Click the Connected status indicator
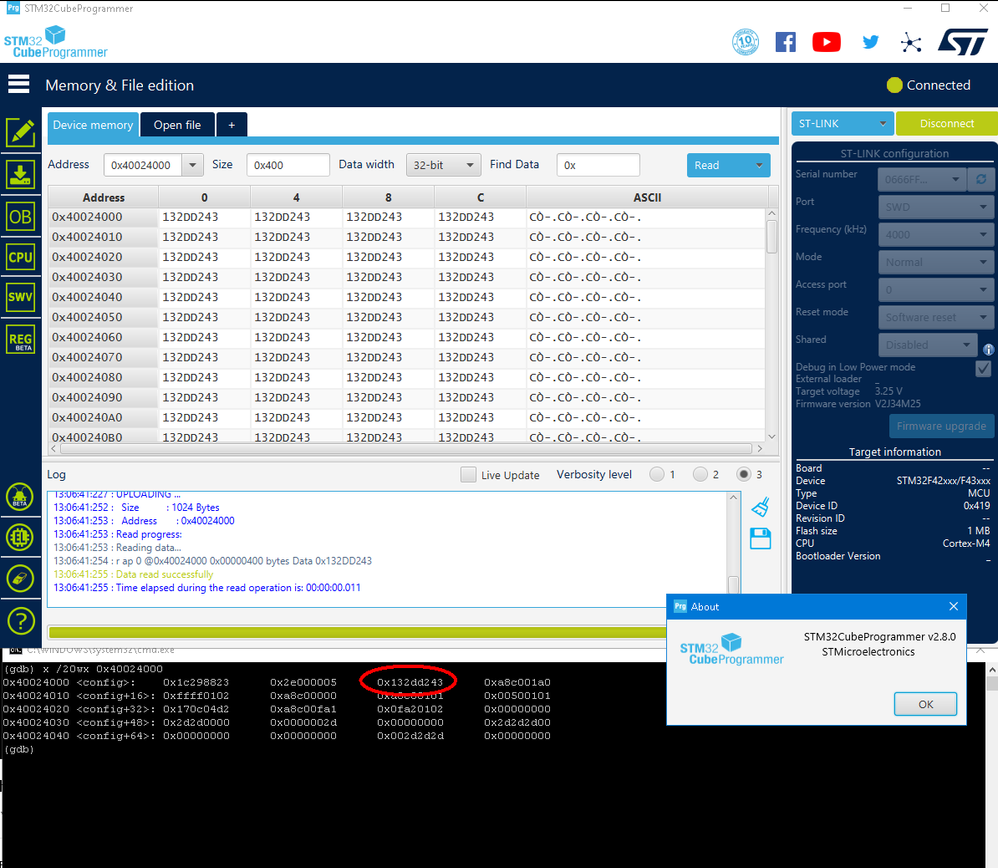Image resolution: width=998 pixels, height=868 pixels. [x=929, y=85]
